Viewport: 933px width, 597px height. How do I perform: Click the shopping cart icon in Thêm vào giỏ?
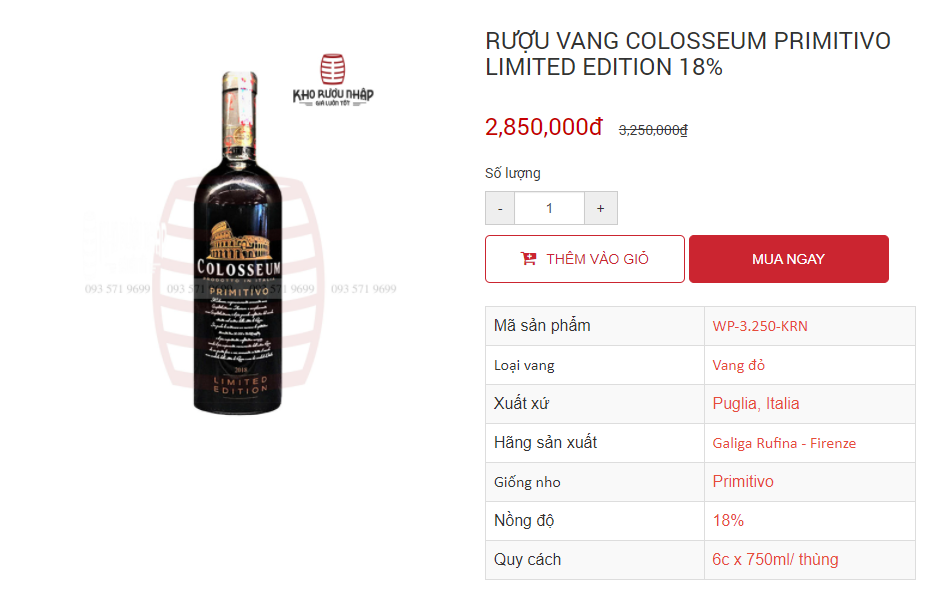528,258
